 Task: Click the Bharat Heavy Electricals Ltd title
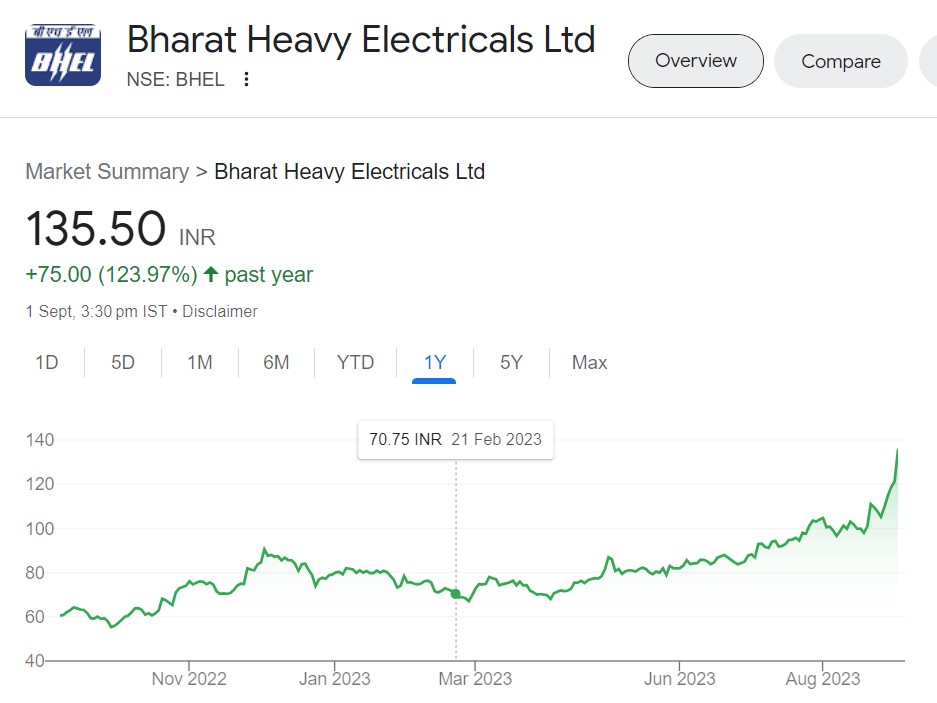click(x=361, y=40)
